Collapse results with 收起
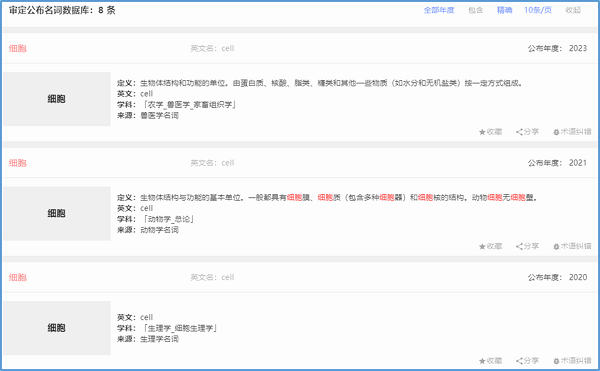This screenshot has height=371, width=600. pyautogui.click(x=573, y=10)
